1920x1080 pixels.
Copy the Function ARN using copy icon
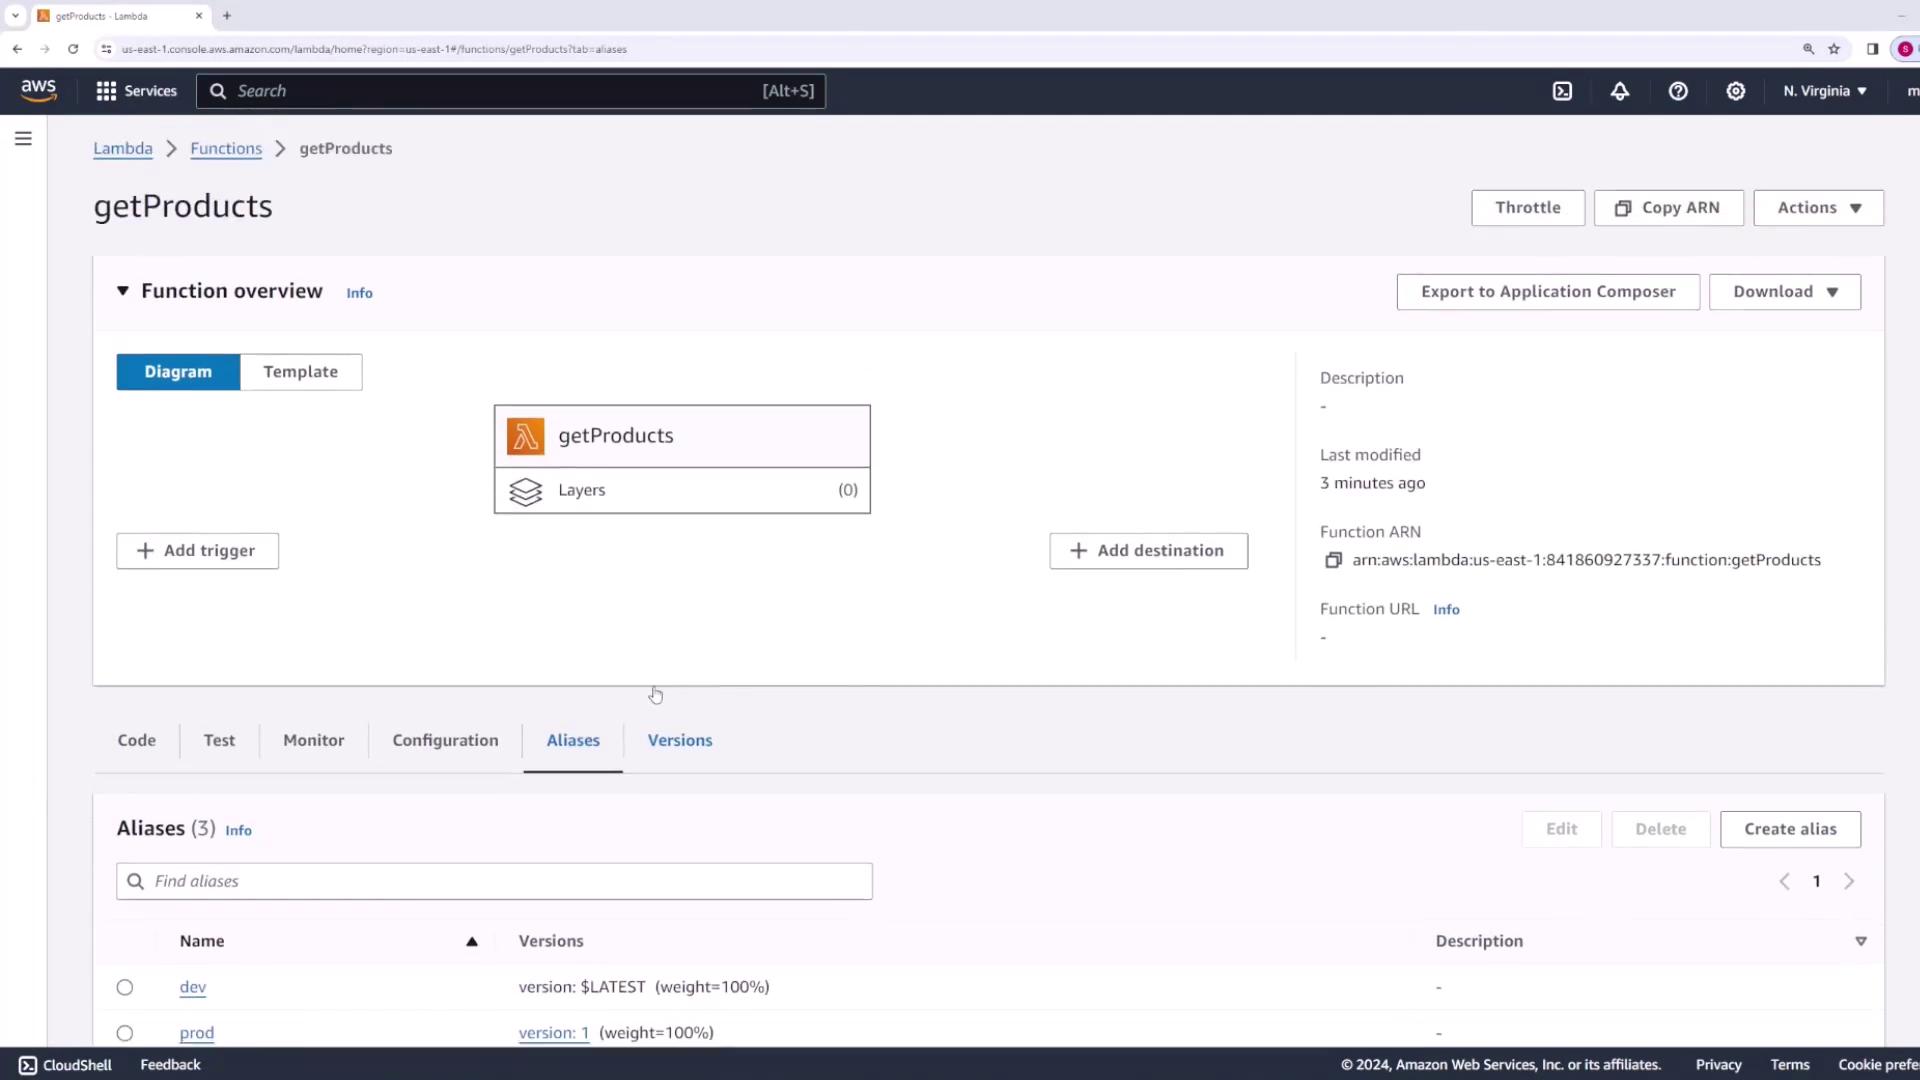pos(1333,560)
